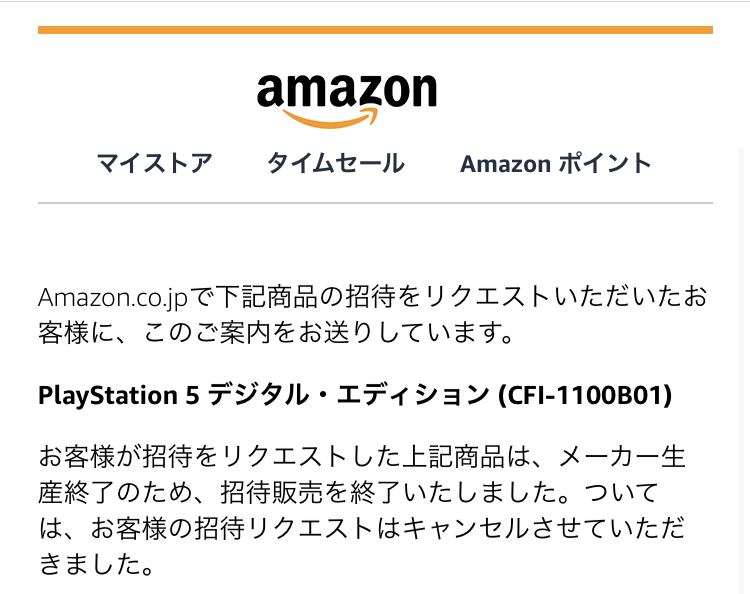Screen dimensions: 750x594
Task: Click the orange smile arrow under amazon
Action: [x=330, y=118]
